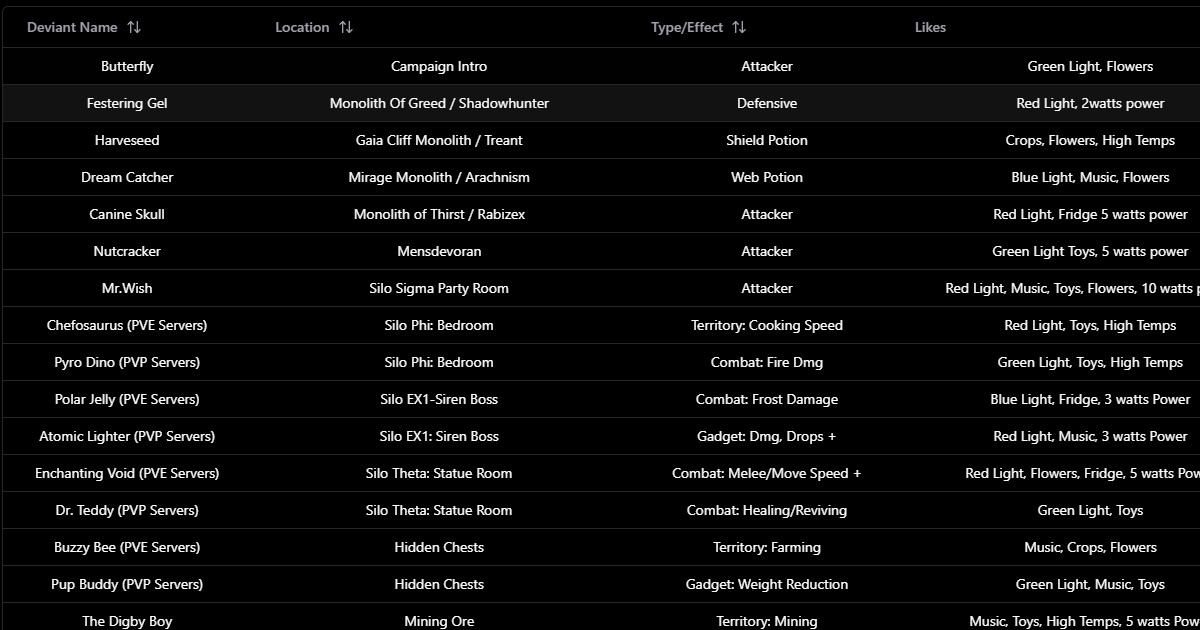1200x630 pixels.
Task: Click the Likes column header
Action: (x=930, y=28)
